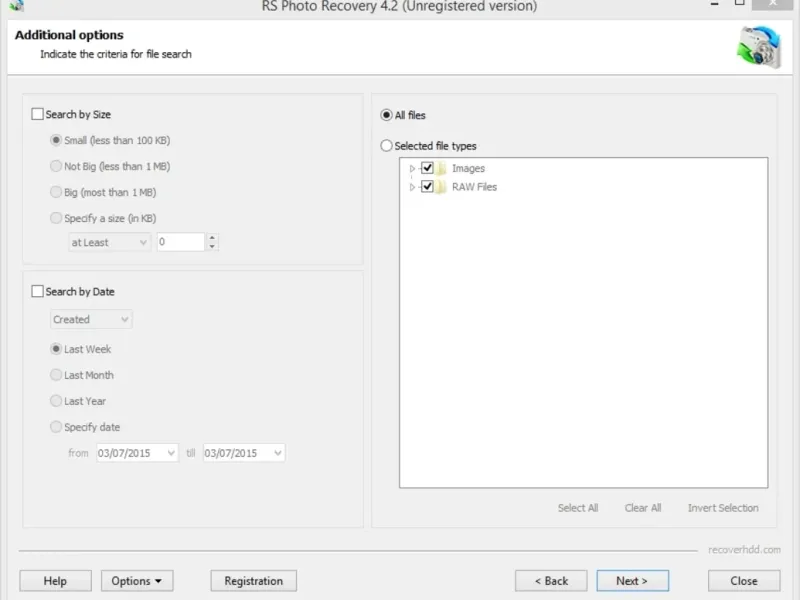Click the RAW Files folder icon

441,187
